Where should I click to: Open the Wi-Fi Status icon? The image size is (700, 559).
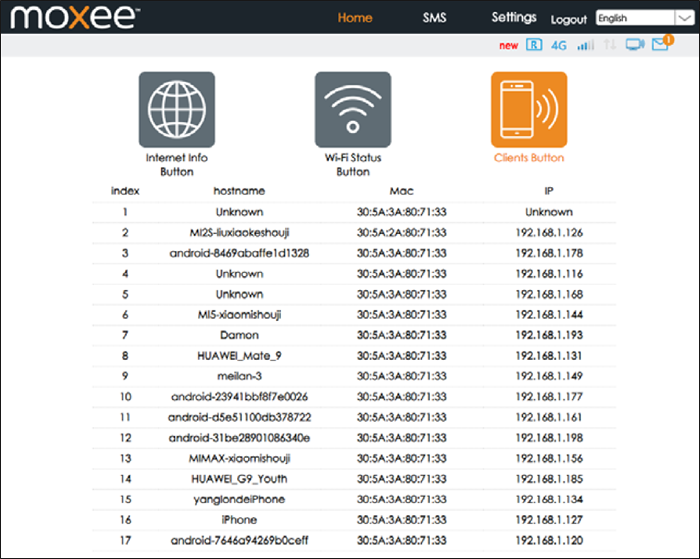tap(353, 109)
